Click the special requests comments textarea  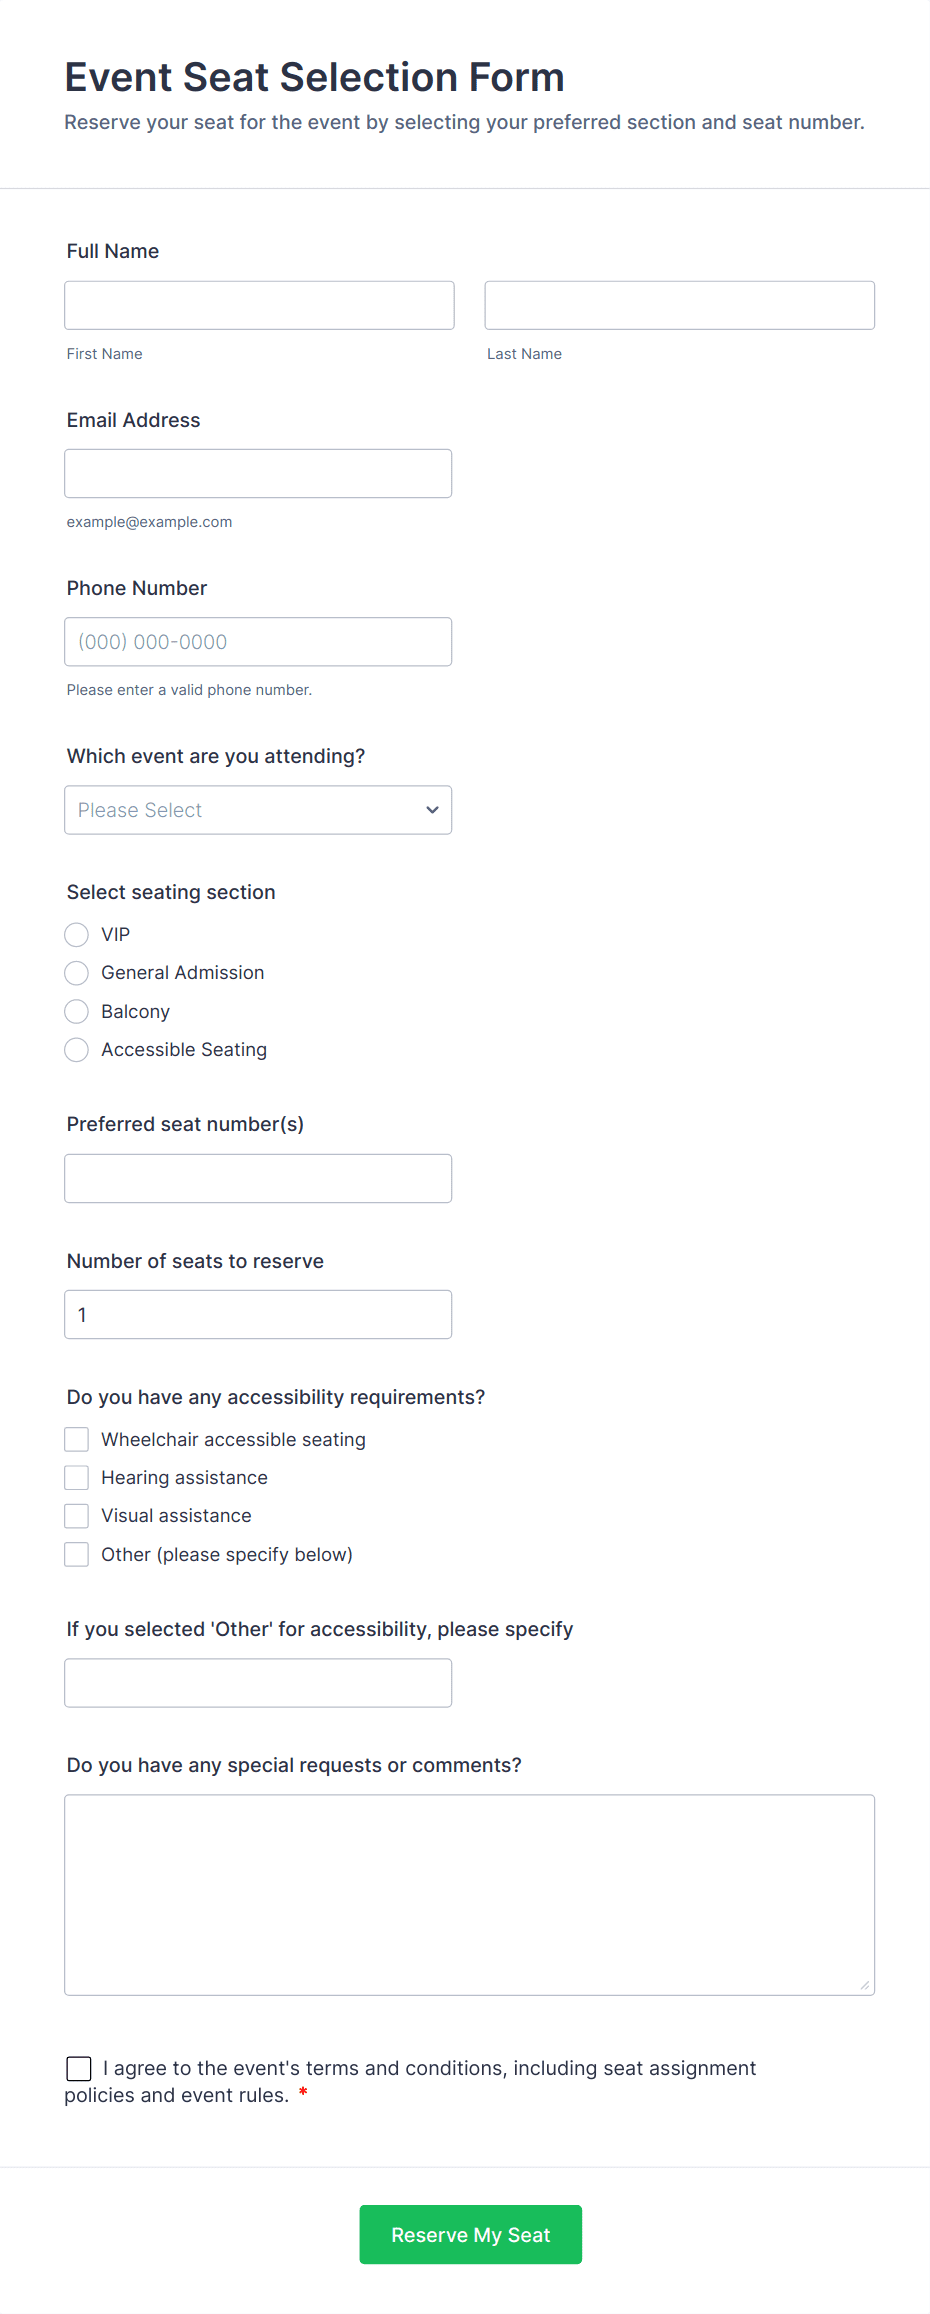coord(469,1895)
